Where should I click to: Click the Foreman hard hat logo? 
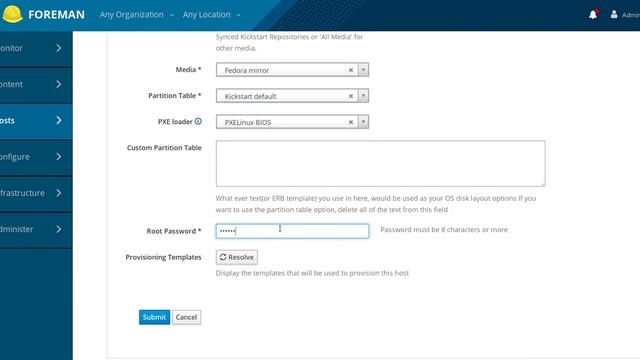pos(12,14)
